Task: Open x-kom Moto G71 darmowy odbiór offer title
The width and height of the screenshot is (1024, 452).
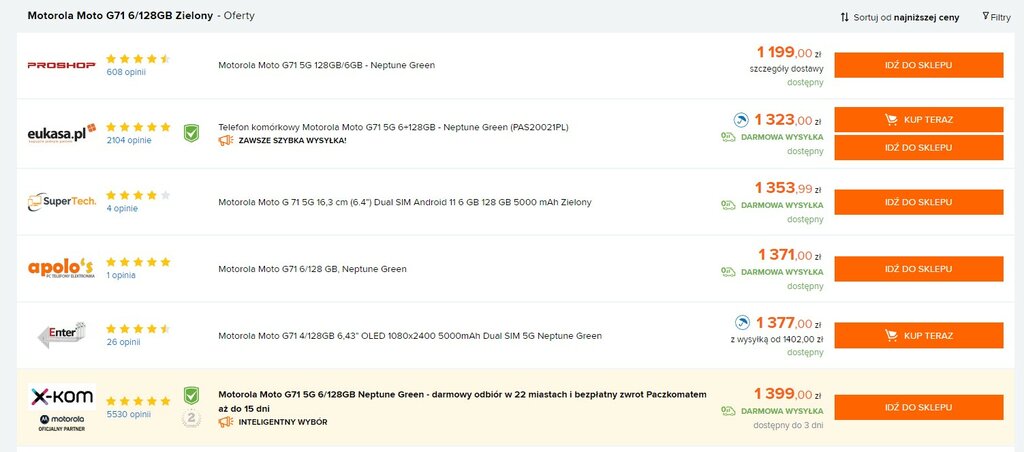Action: point(462,402)
